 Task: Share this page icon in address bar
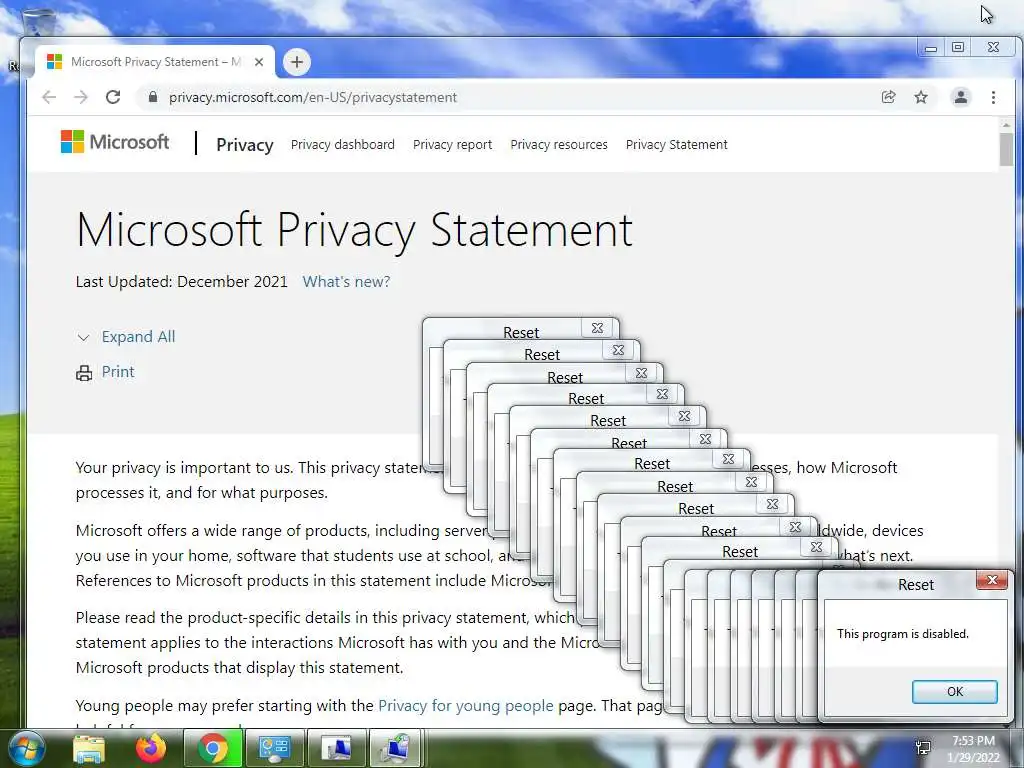(888, 97)
